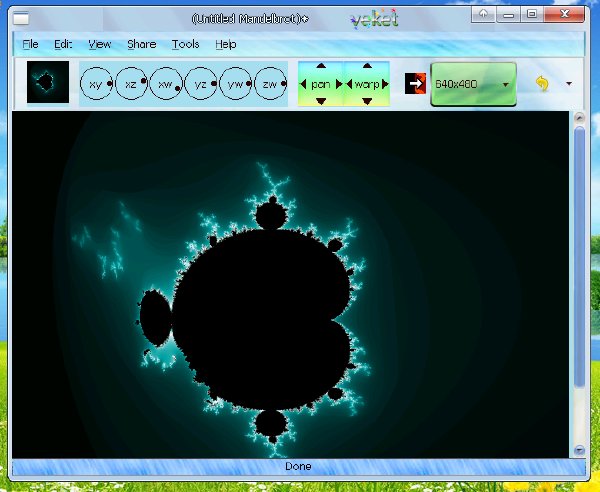Click the xy rotation dial
The image size is (600, 492).
96,83
